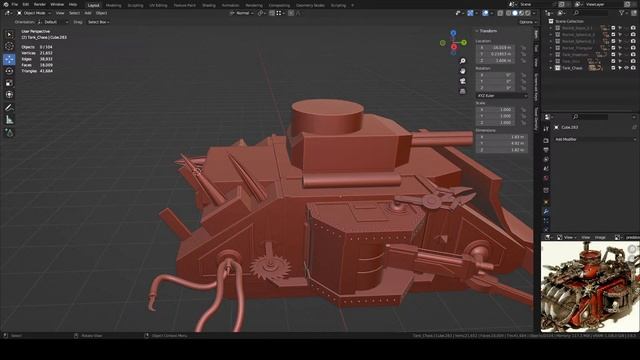Activate the 3D Cursor tool

(9, 47)
